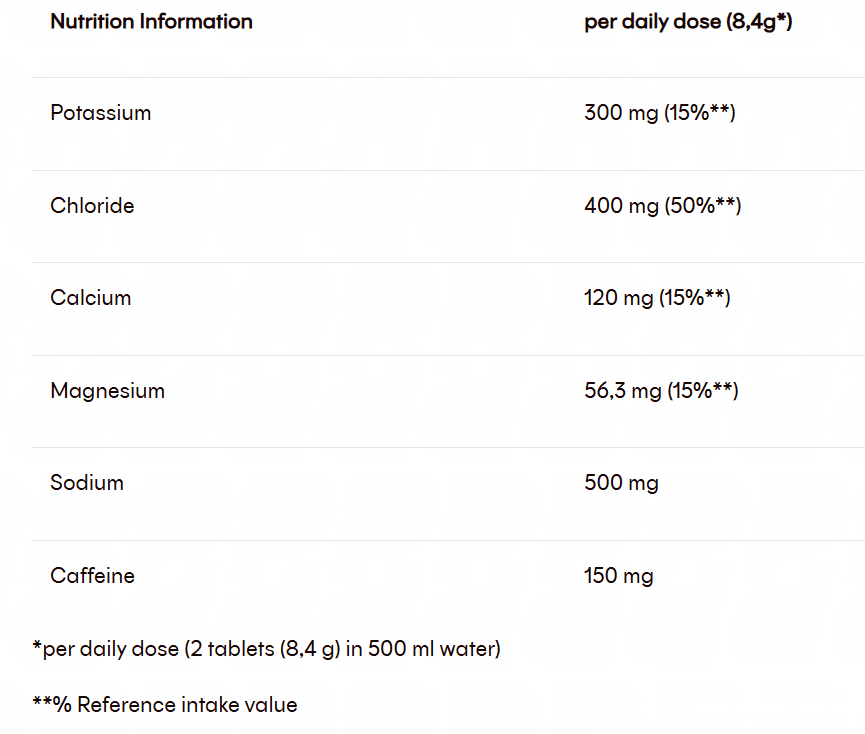This screenshot has height=734, width=865.
Task: Click the Potassium row label
Action: pos(100,113)
